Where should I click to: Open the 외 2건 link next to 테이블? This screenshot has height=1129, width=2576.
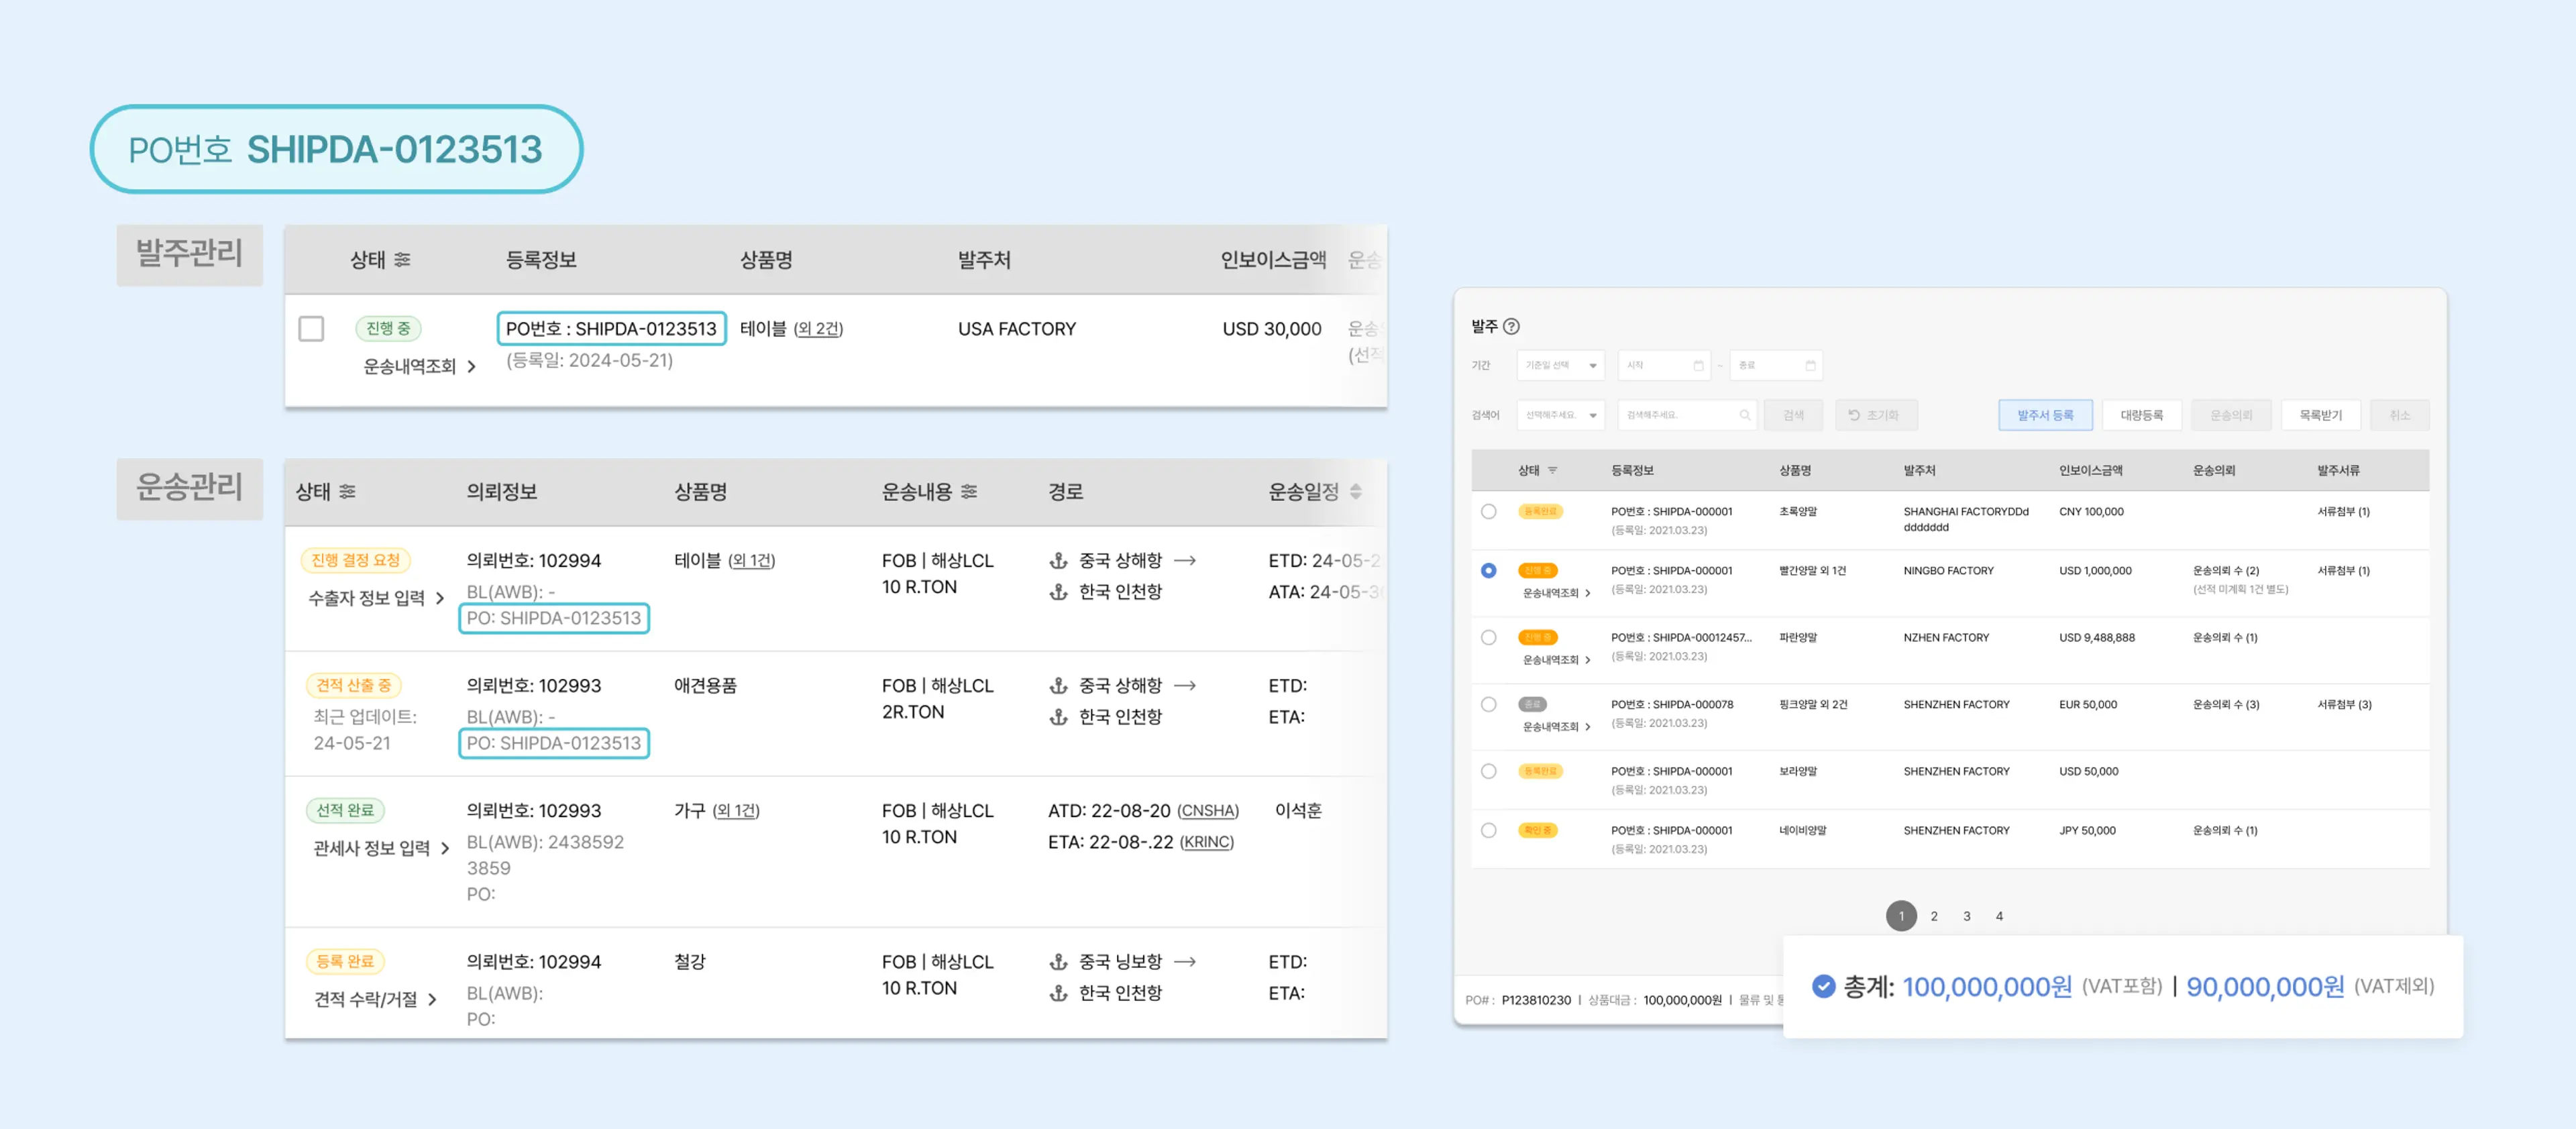[818, 328]
